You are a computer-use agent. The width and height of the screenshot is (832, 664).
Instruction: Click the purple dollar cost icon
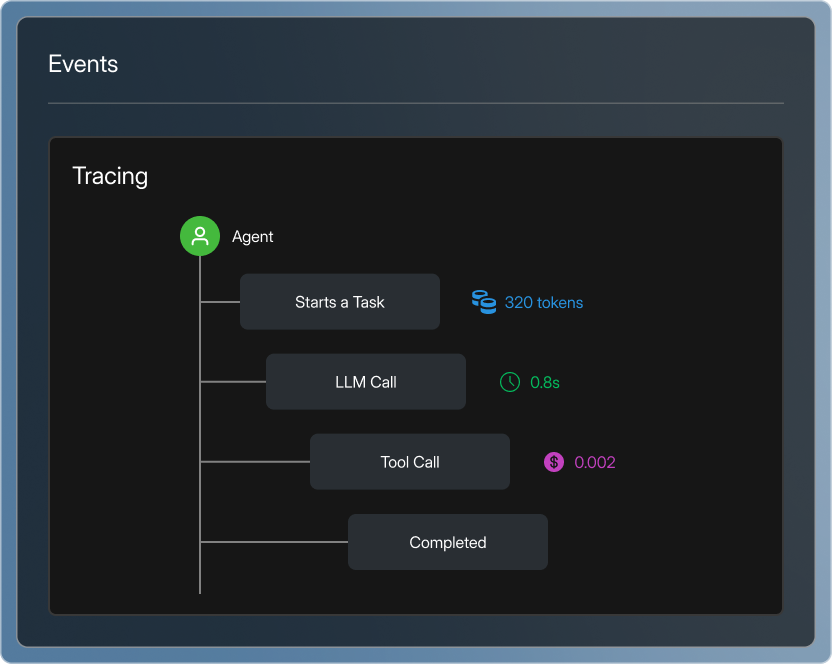554,462
